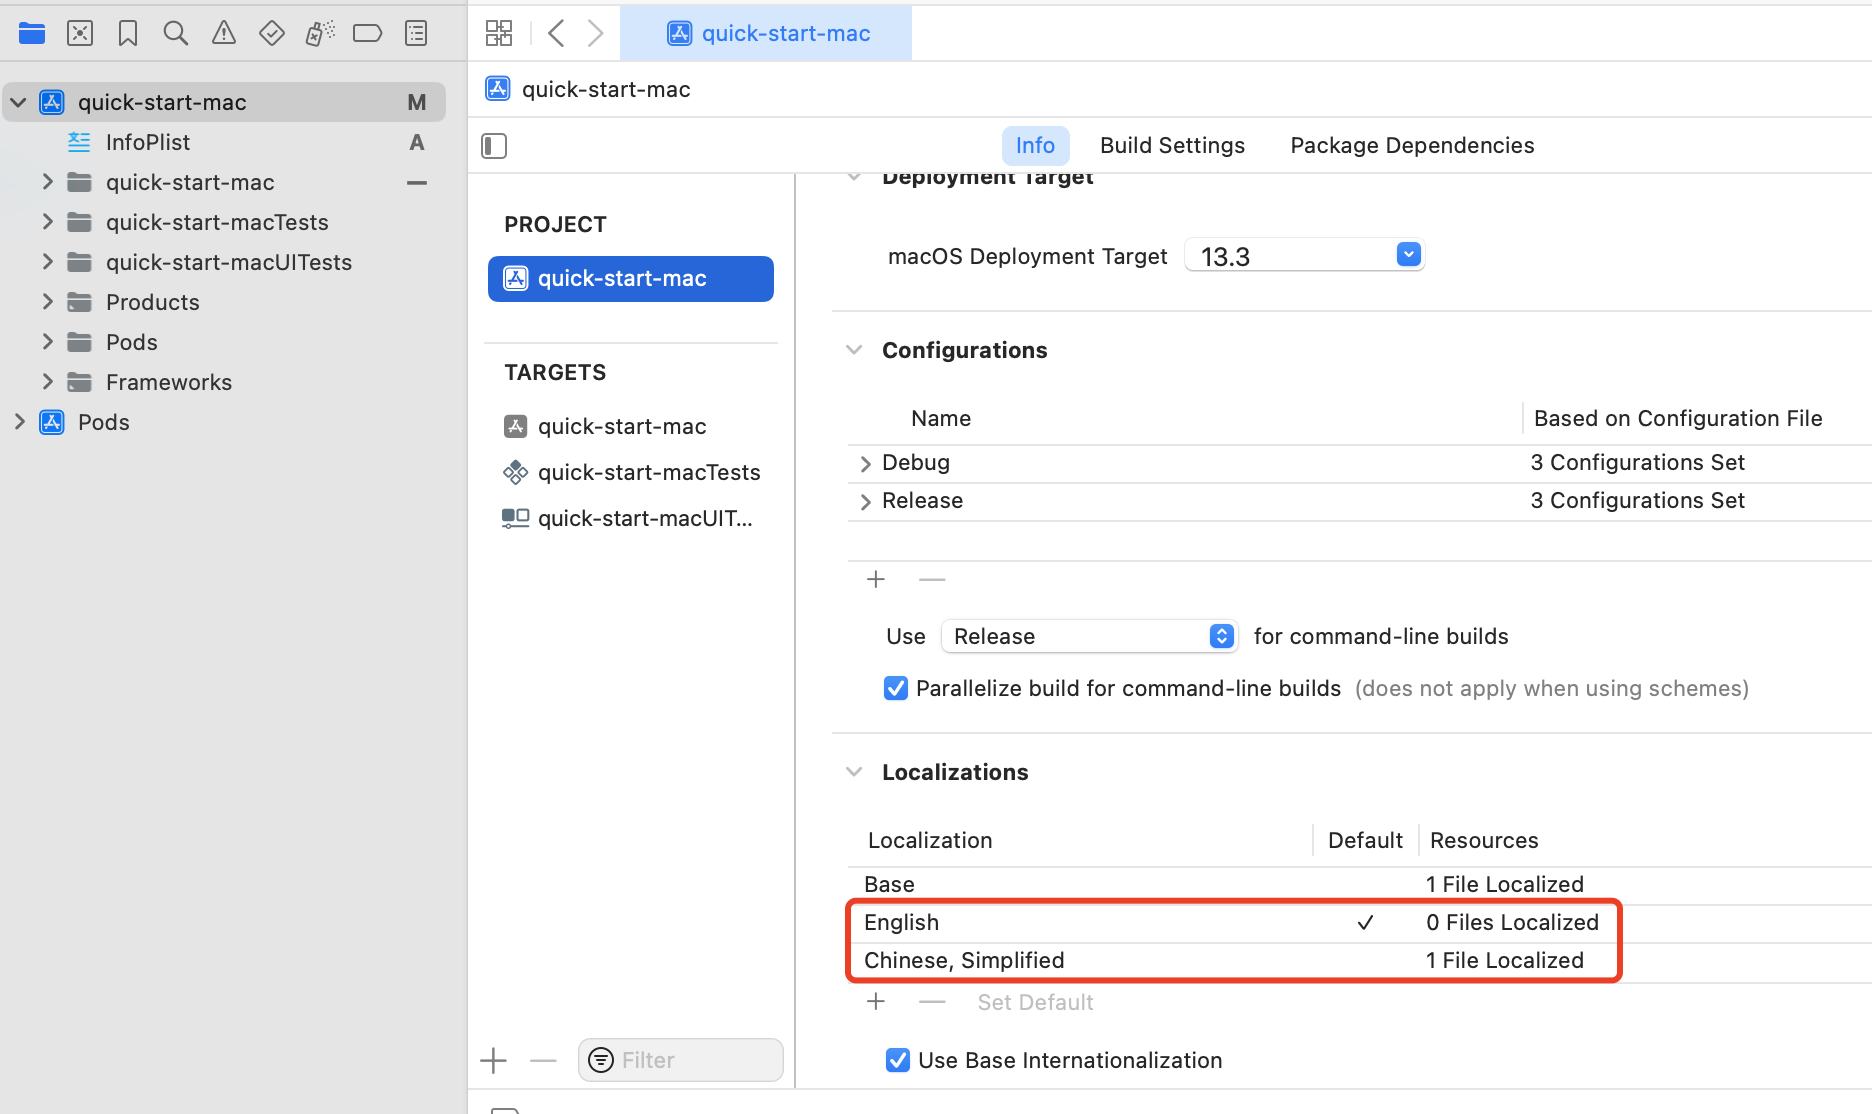The height and width of the screenshot is (1114, 1872).
Task: Go back with the left arrow
Action: (x=556, y=33)
